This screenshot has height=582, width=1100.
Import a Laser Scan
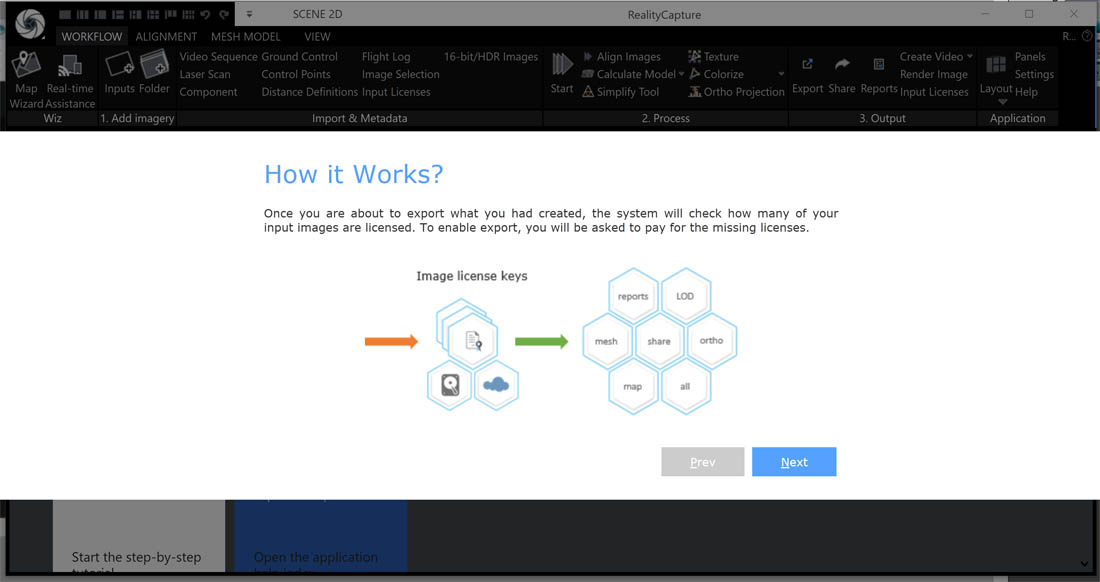205,74
